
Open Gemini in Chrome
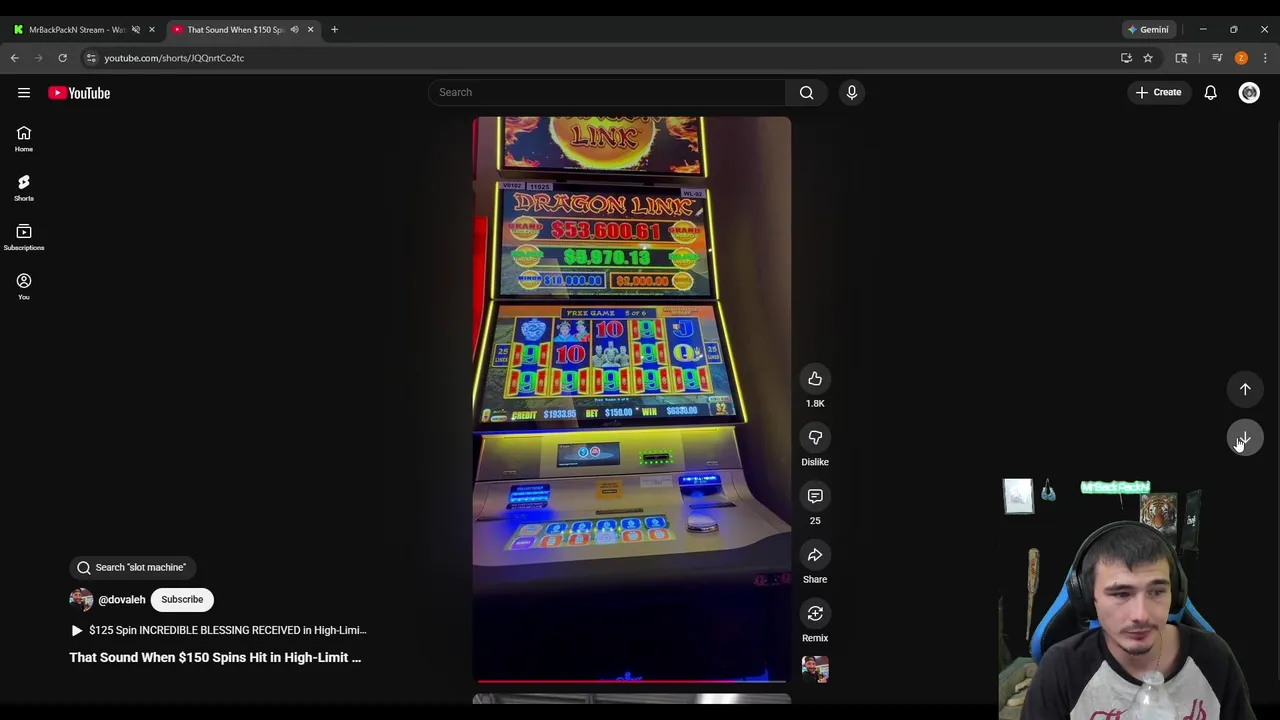(x=1148, y=30)
